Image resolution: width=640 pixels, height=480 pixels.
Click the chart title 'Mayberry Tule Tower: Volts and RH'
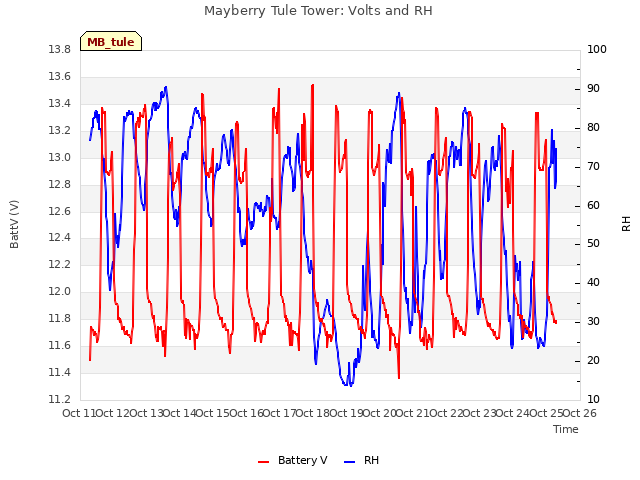pos(318,11)
